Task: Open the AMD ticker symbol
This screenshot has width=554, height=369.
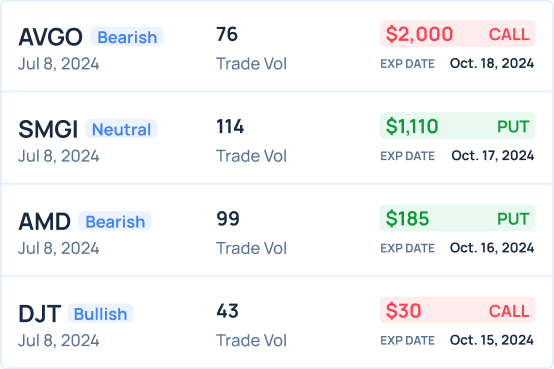Action: coord(45,222)
